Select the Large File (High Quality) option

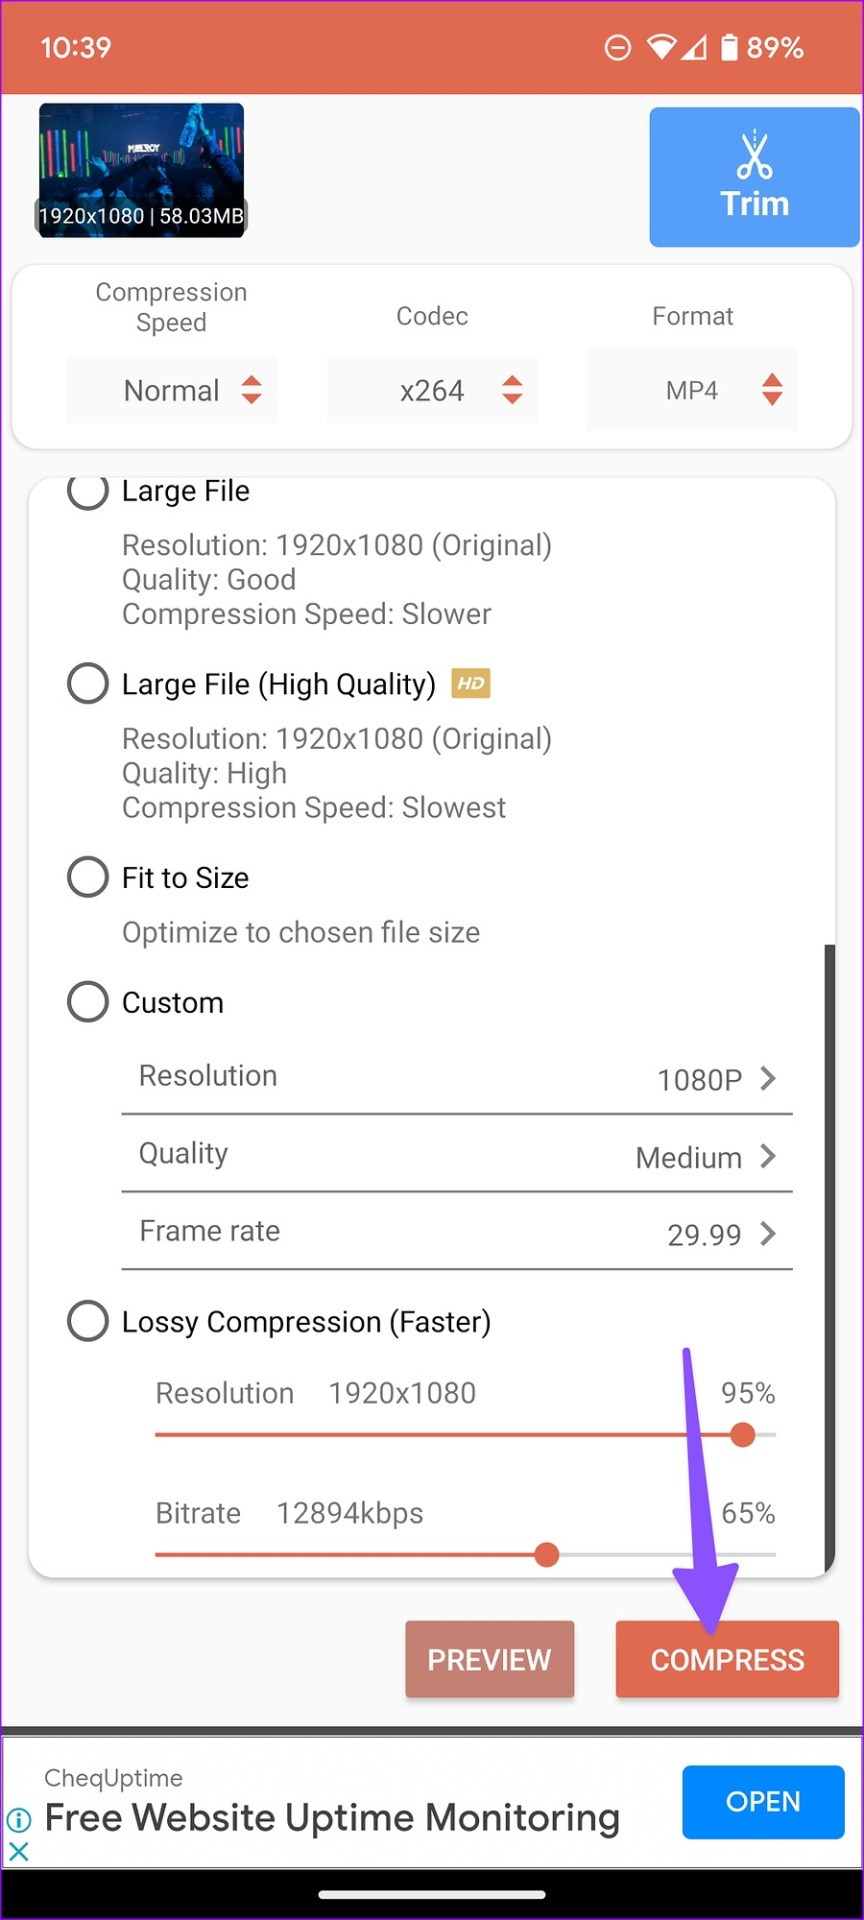88,684
